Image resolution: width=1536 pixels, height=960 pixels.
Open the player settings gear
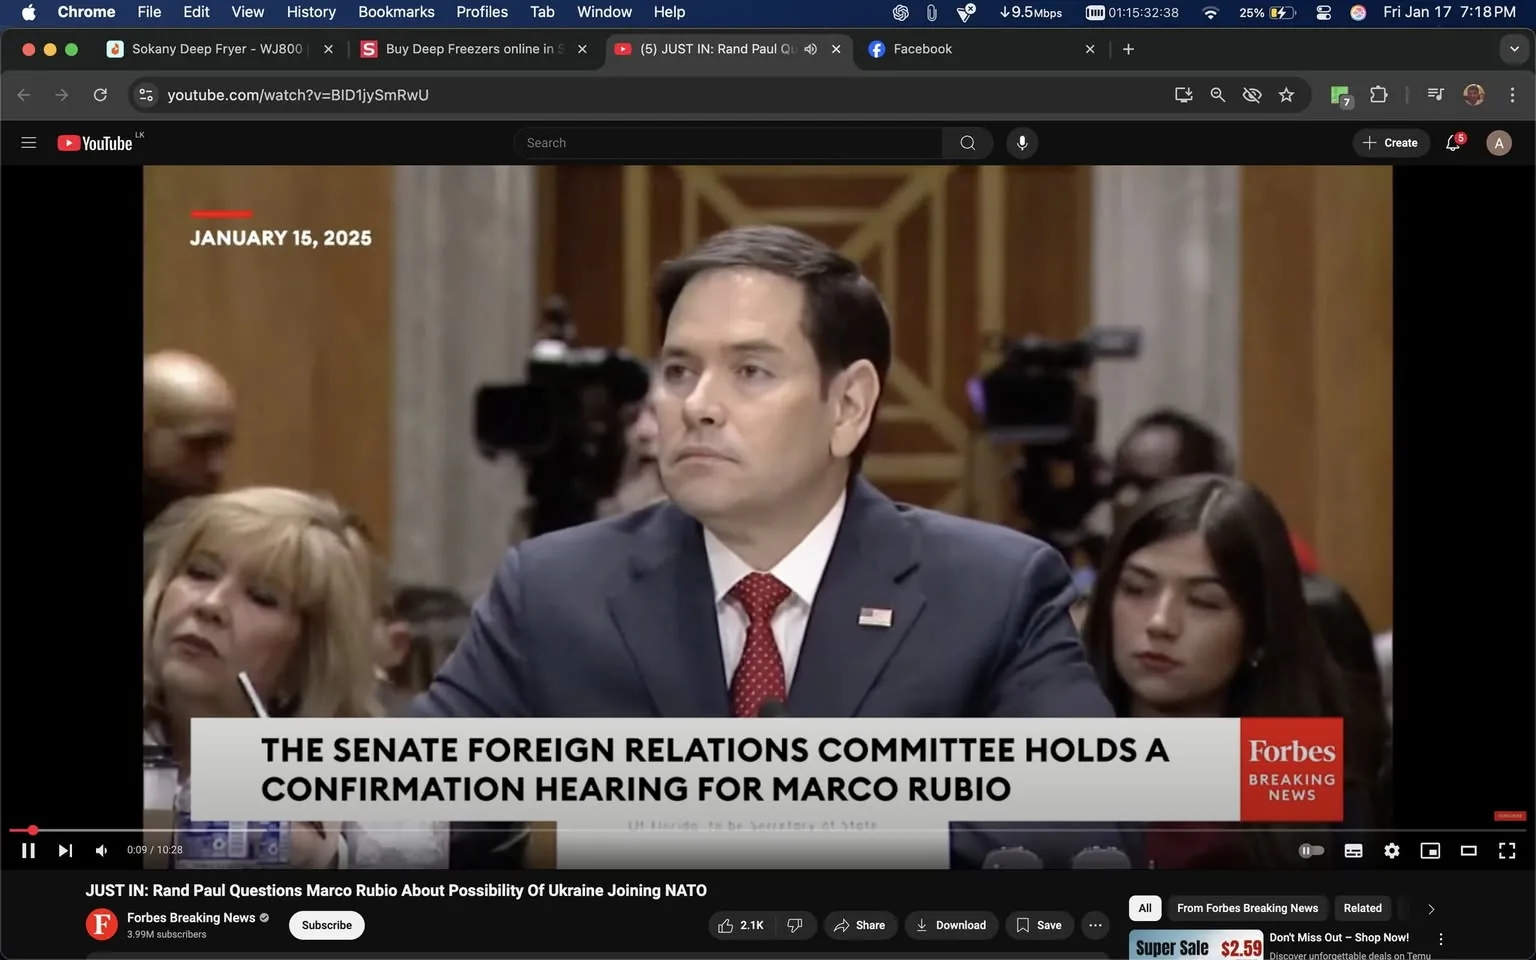pyautogui.click(x=1391, y=850)
